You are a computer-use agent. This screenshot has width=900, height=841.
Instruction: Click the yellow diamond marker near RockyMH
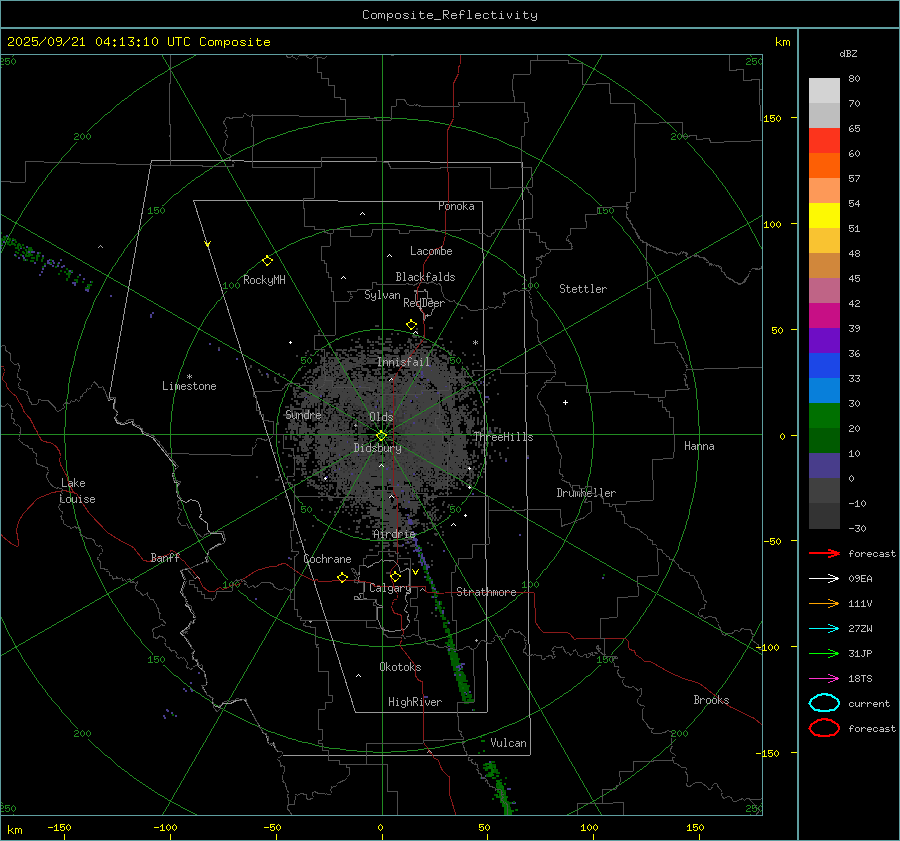(267, 260)
